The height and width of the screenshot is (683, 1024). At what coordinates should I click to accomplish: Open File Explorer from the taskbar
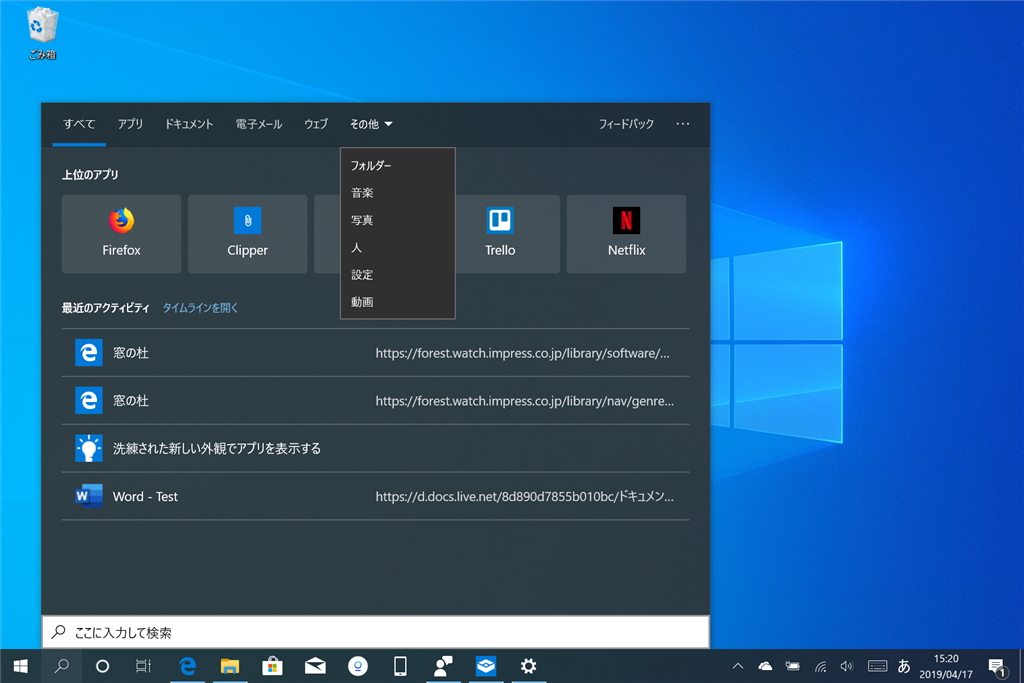coord(230,666)
